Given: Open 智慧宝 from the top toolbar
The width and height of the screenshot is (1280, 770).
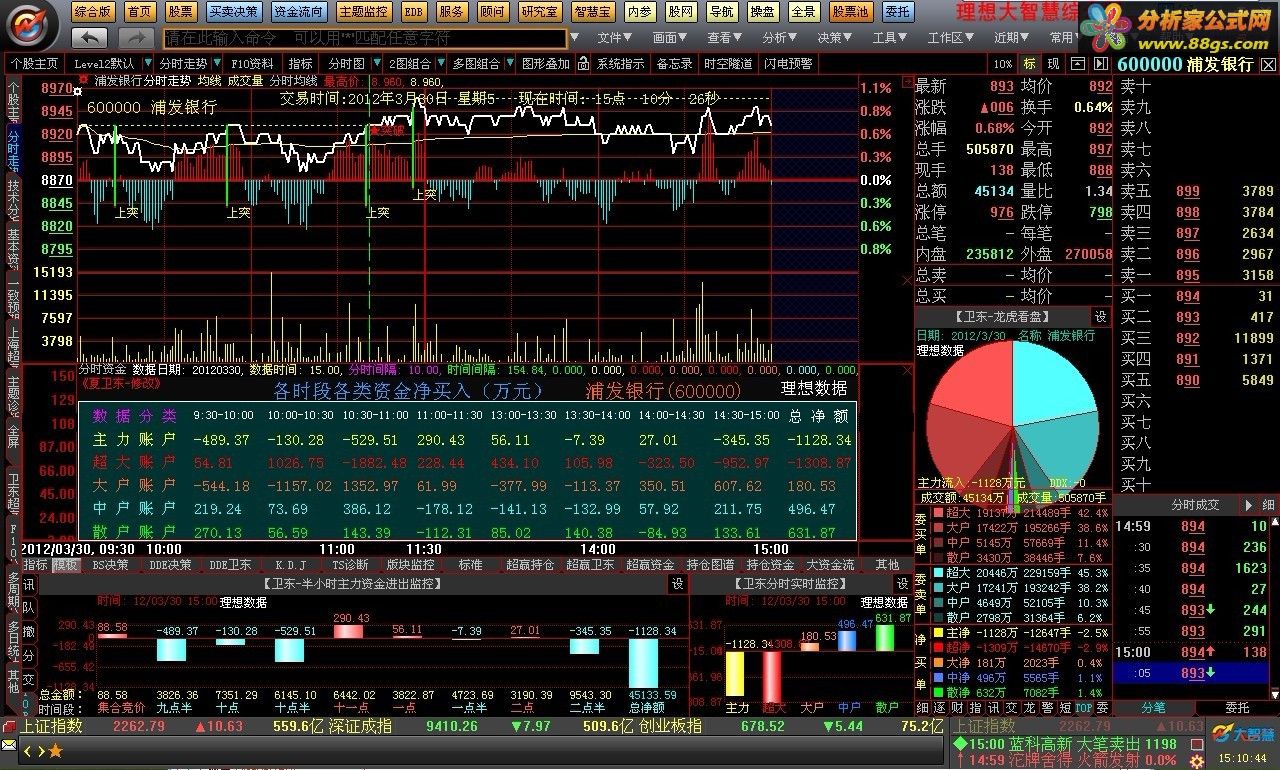Looking at the screenshot, I should point(593,12).
